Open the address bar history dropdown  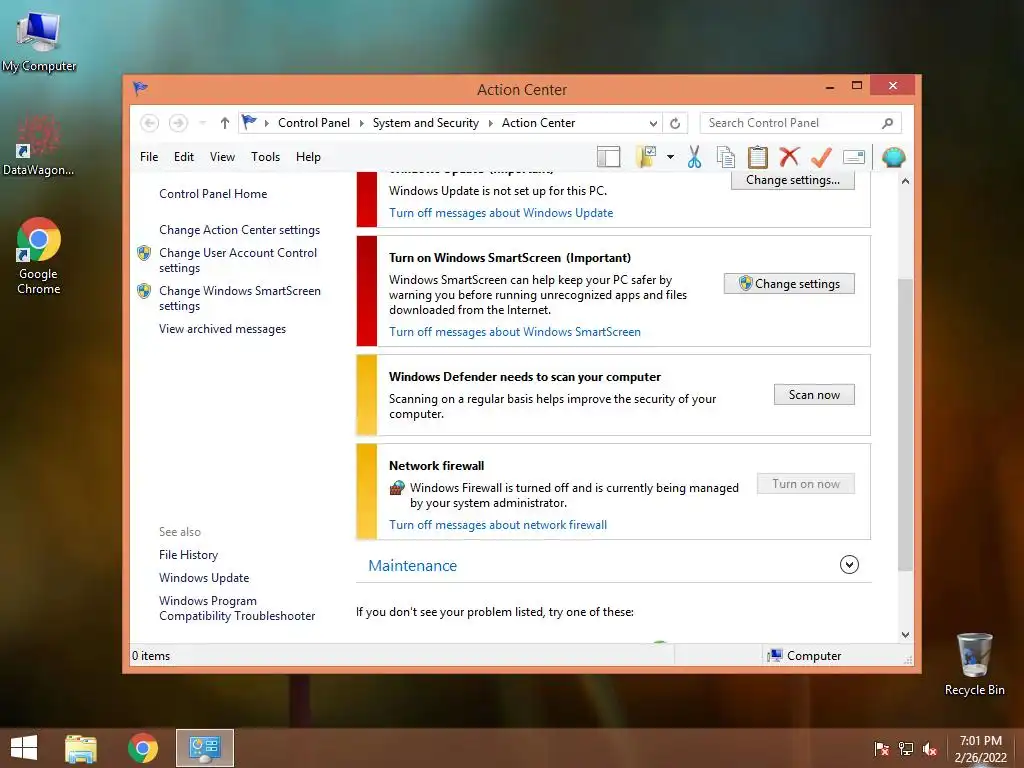pyautogui.click(x=653, y=123)
